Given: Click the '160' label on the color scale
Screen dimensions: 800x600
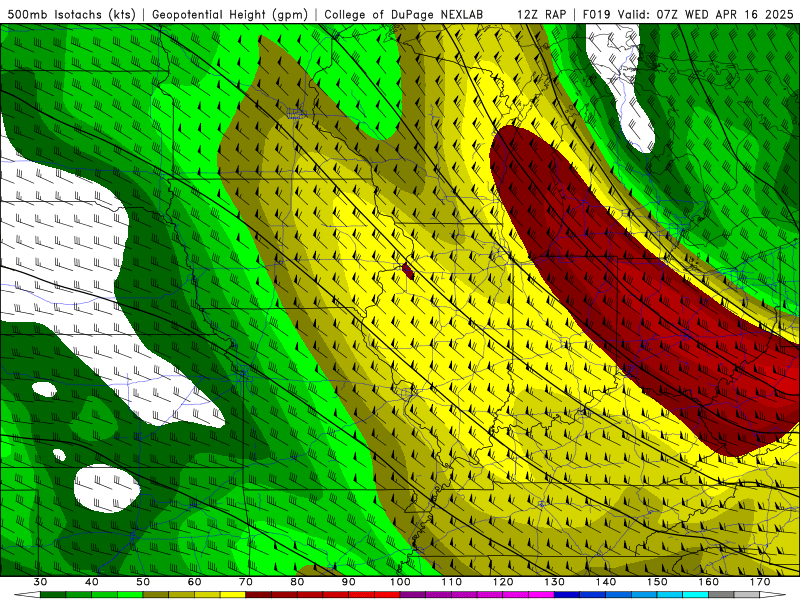Looking at the screenshot, I should [x=709, y=582].
